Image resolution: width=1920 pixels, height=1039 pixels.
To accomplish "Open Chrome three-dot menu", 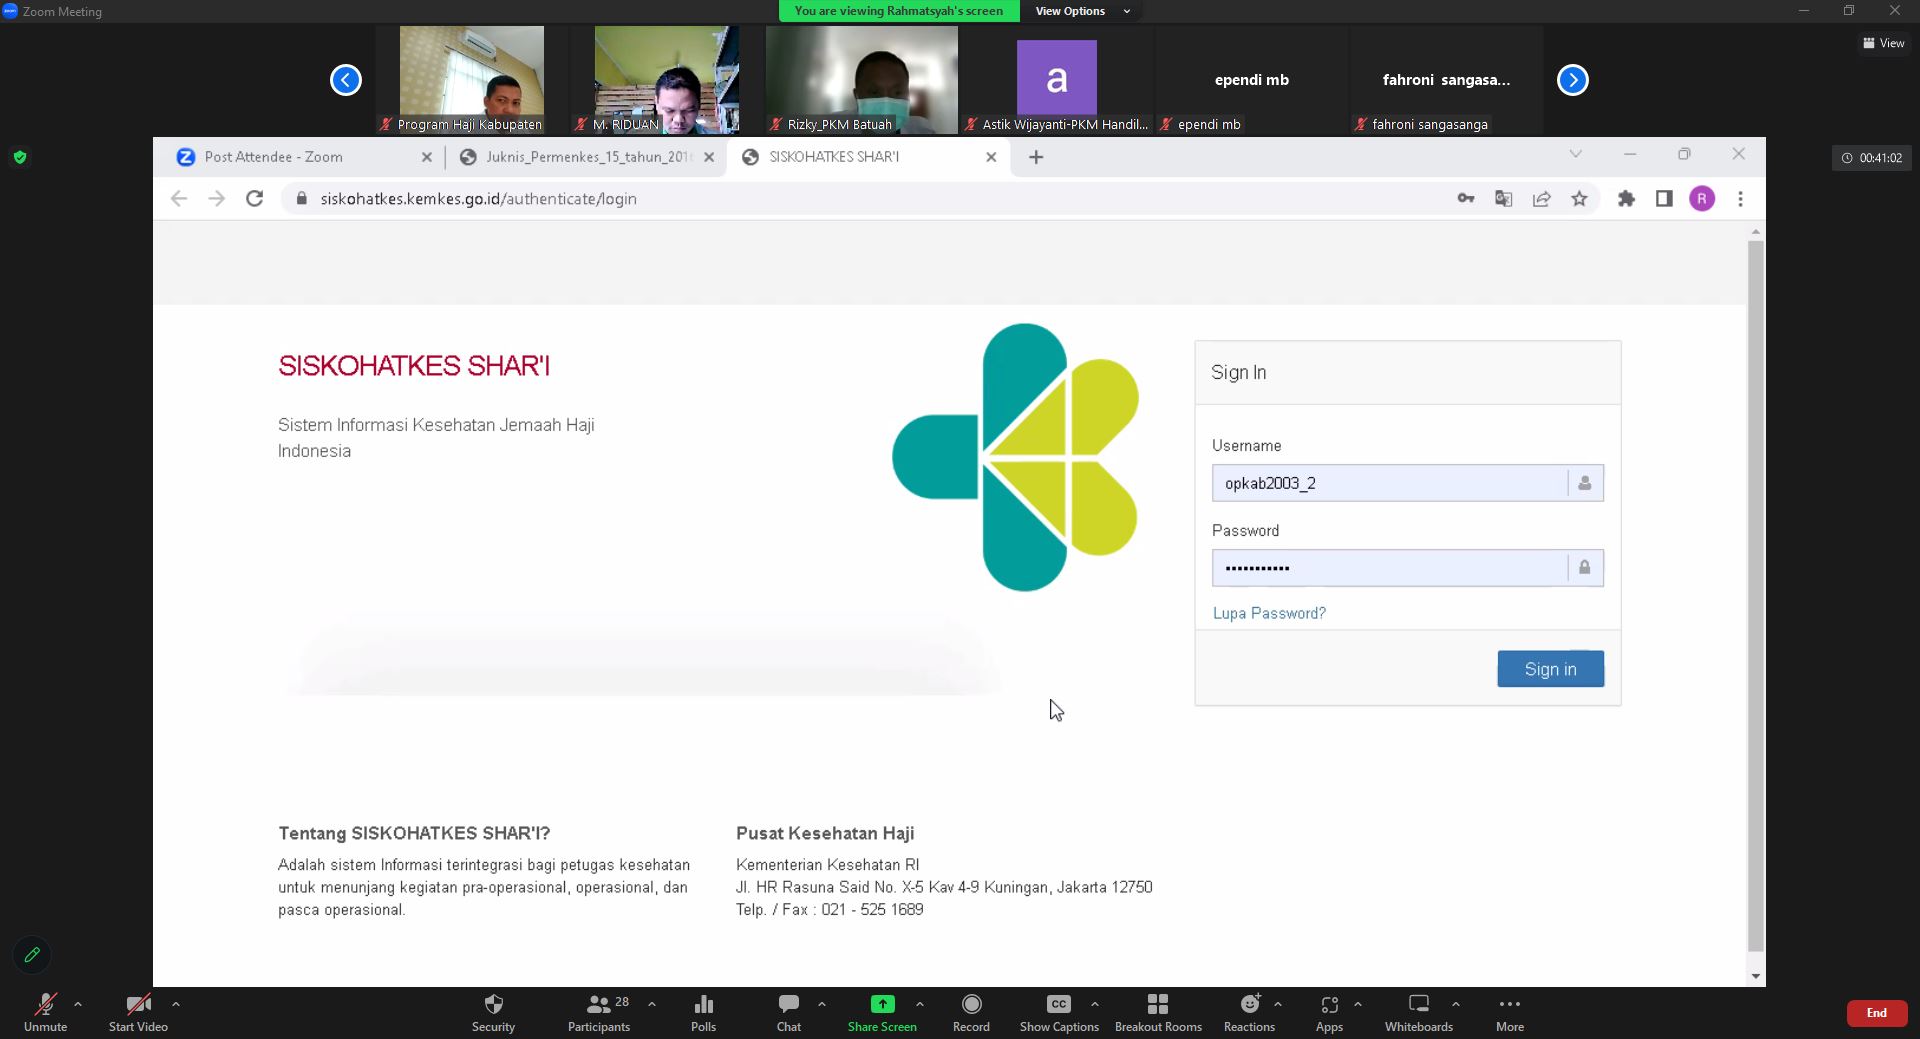I will (1741, 199).
